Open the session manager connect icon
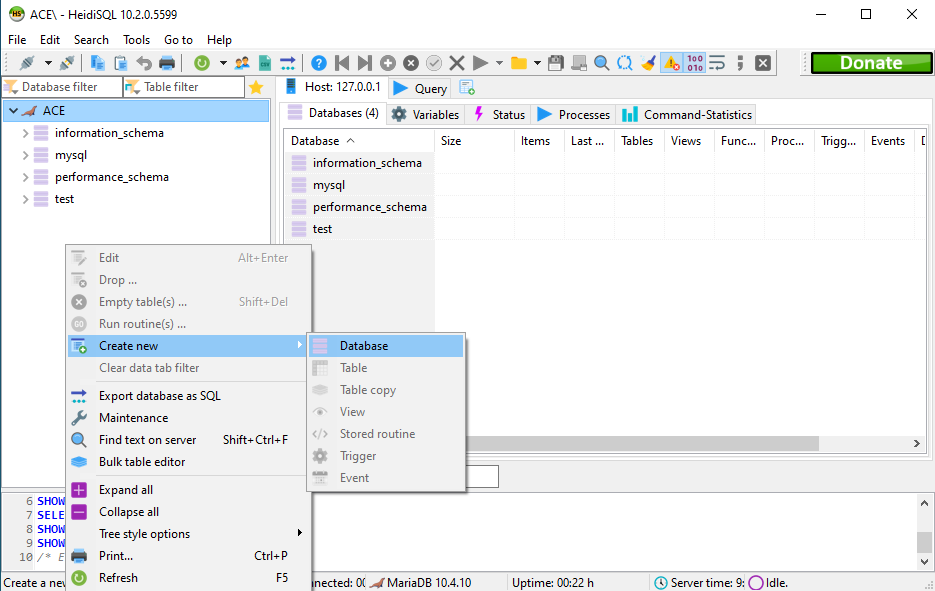Image resolution: width=935 pixels, height=591 pixels. click(27, 63)
